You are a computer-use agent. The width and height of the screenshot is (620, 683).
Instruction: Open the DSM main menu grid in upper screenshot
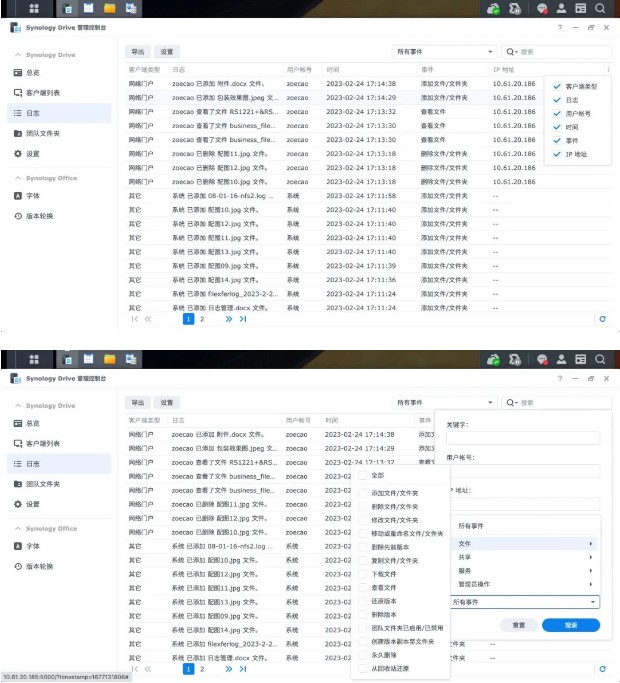coord(34,8)
